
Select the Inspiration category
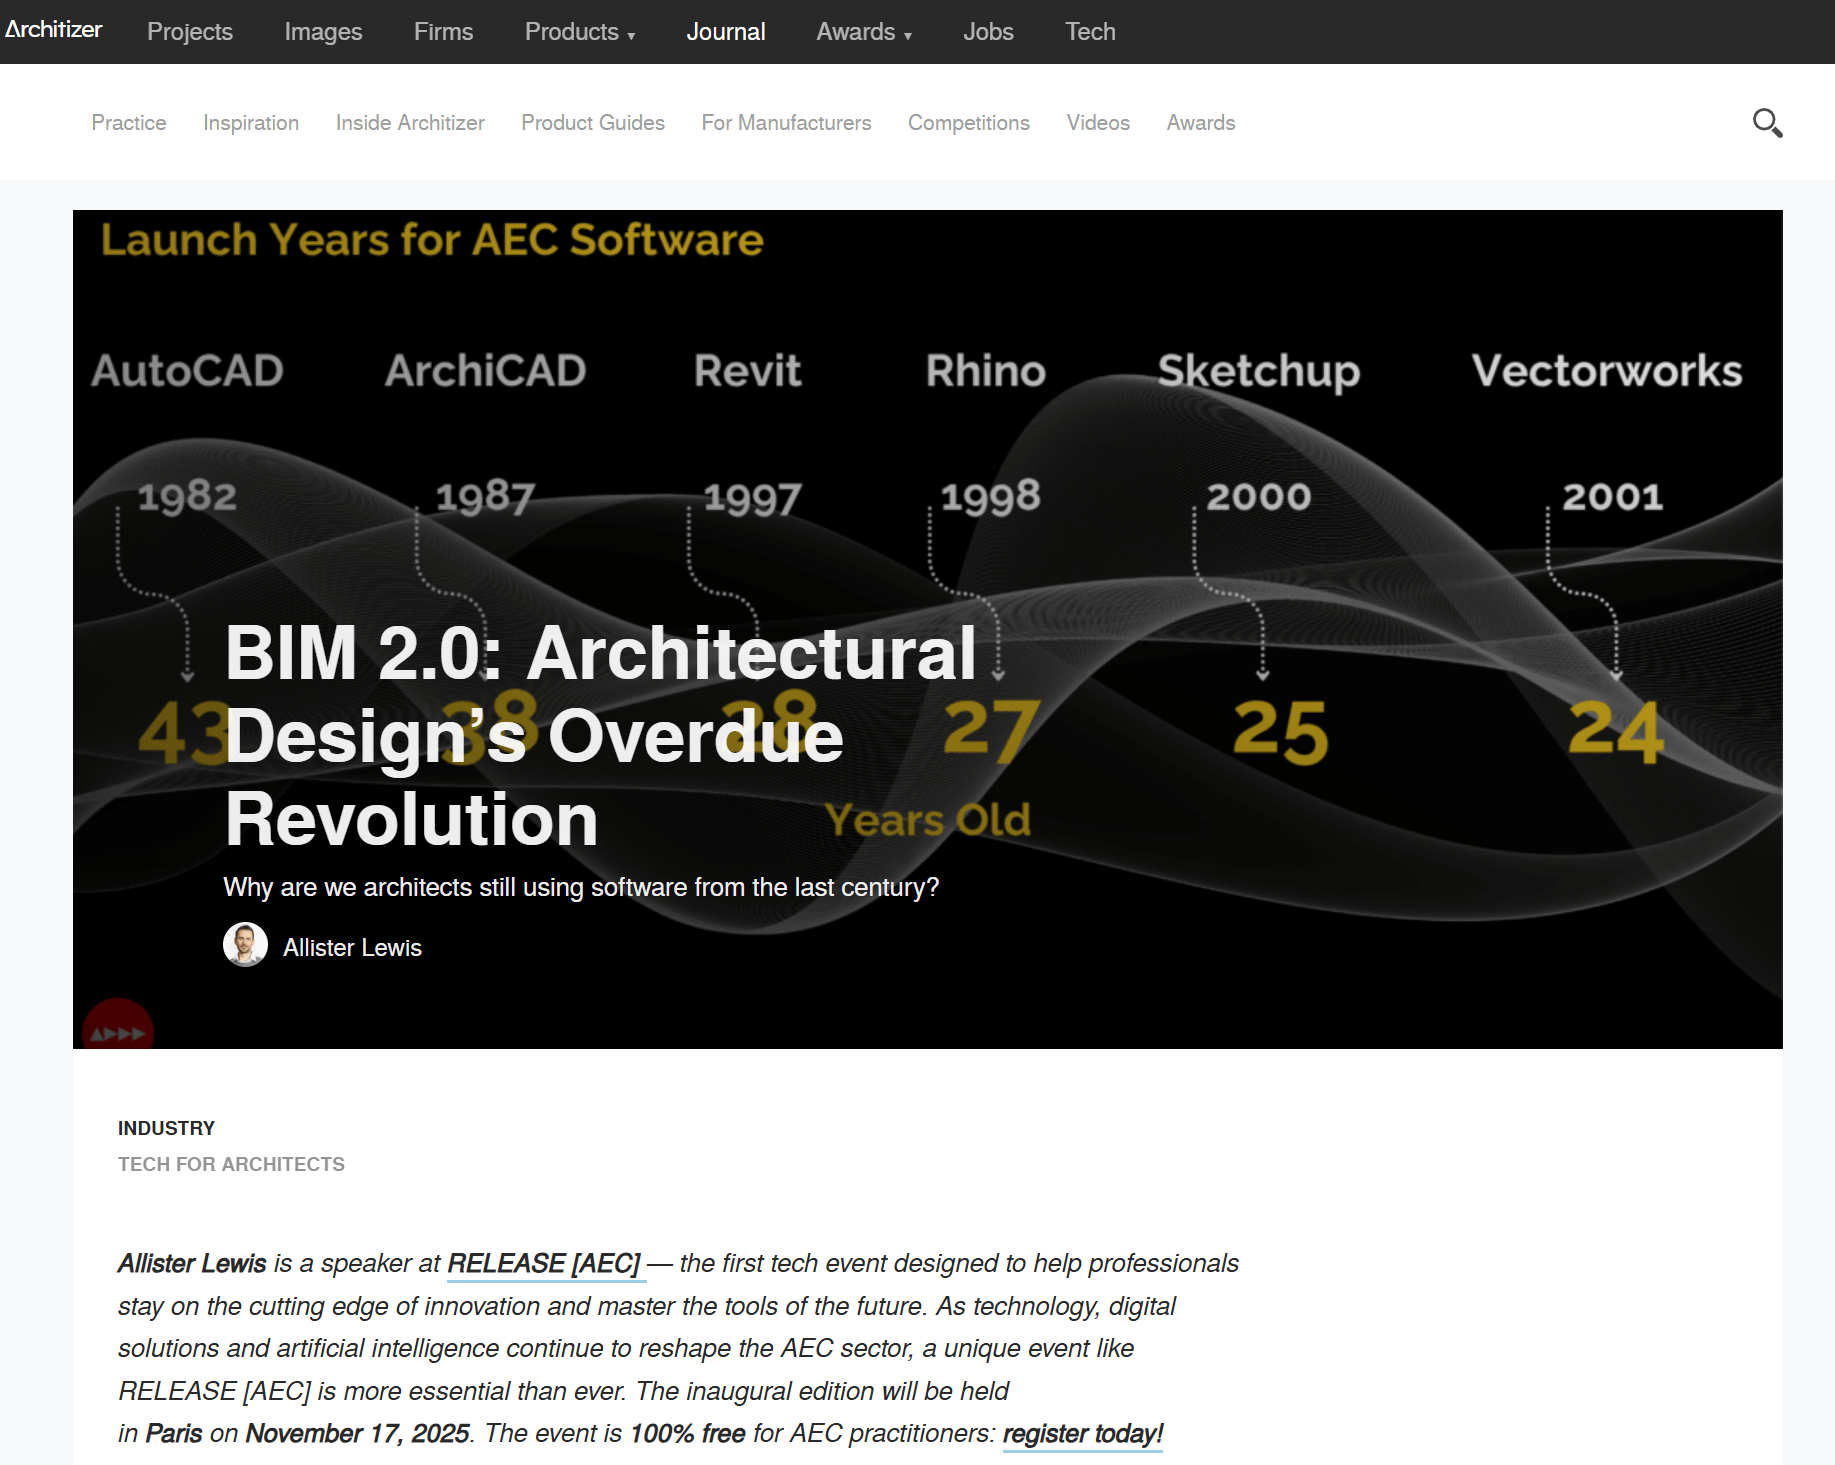(251, 123)
